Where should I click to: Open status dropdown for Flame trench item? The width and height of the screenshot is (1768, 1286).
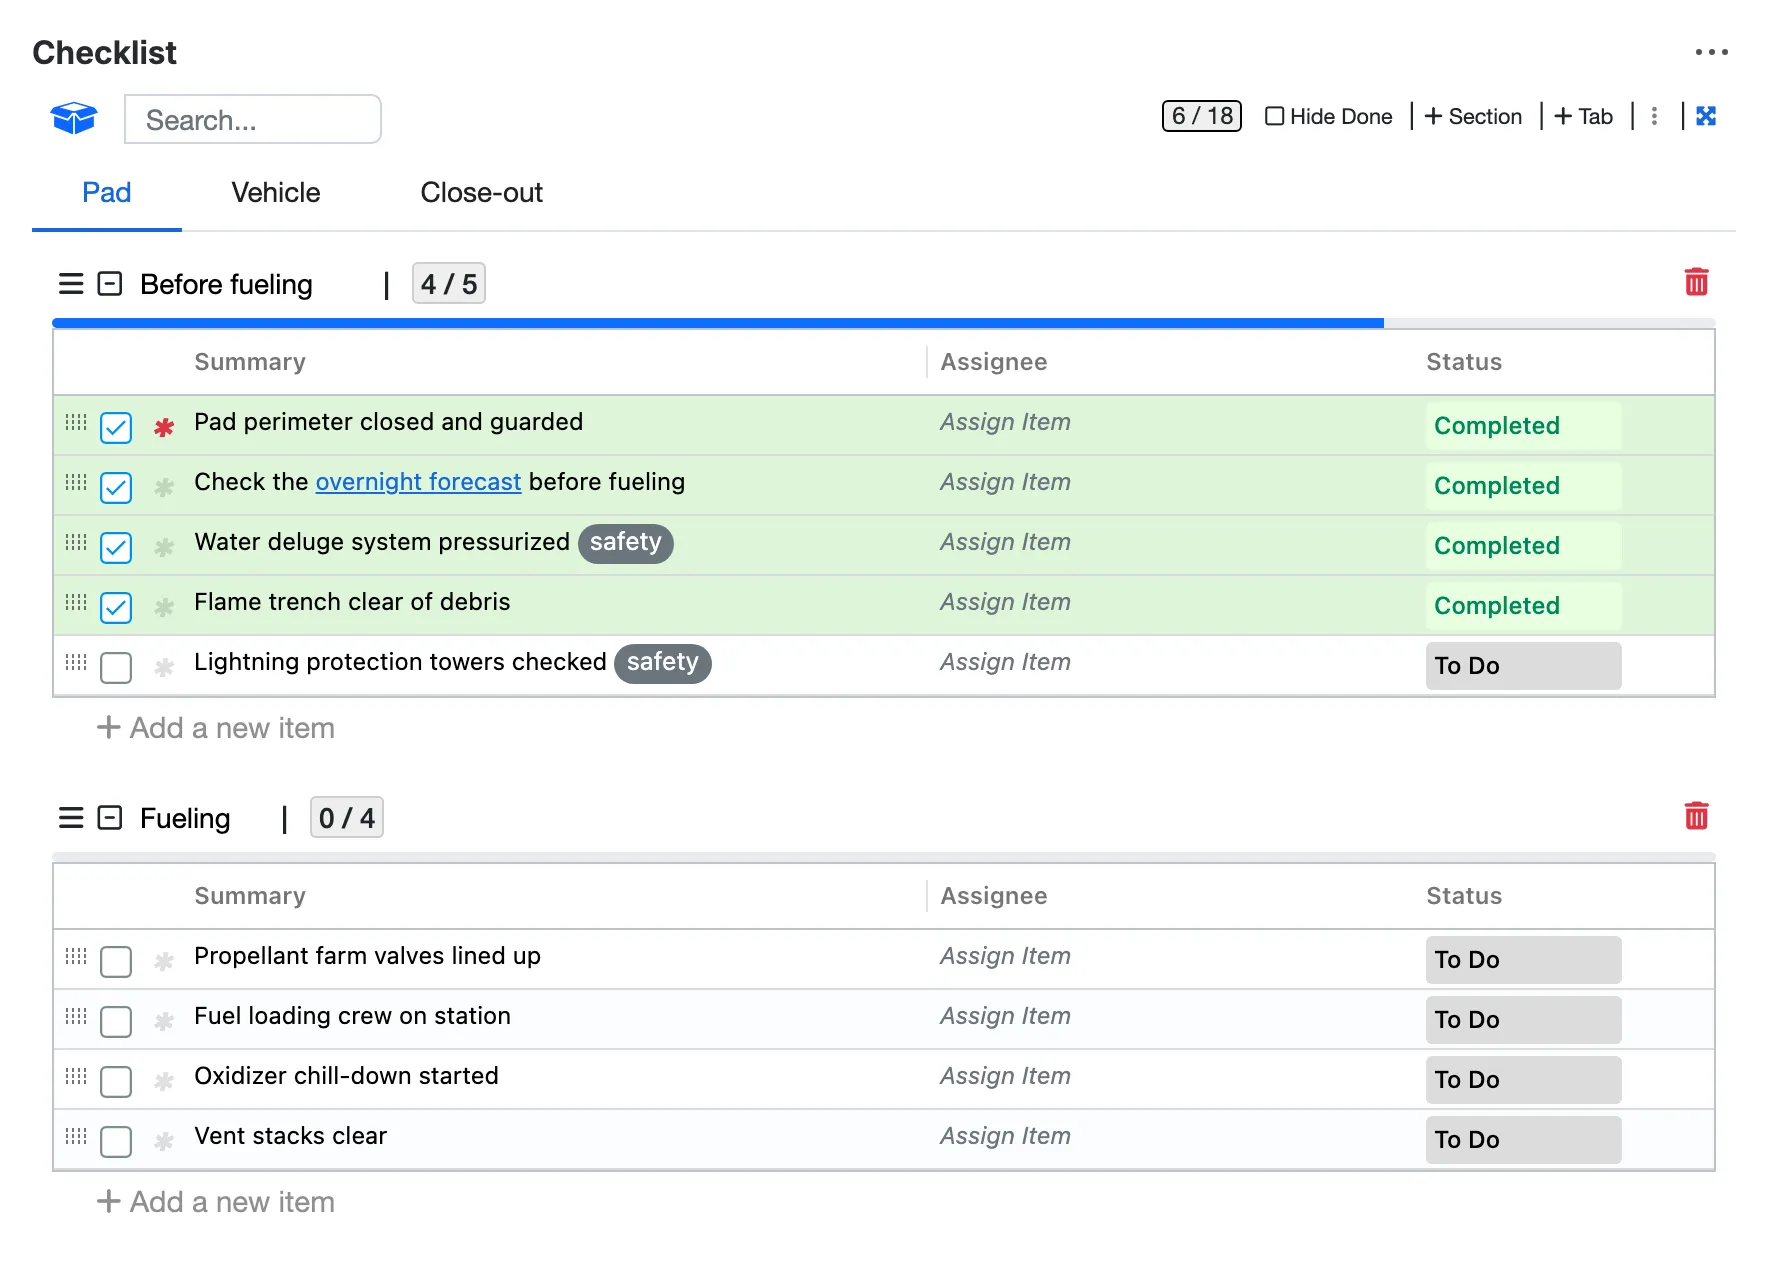click(x=1523, y=606)
